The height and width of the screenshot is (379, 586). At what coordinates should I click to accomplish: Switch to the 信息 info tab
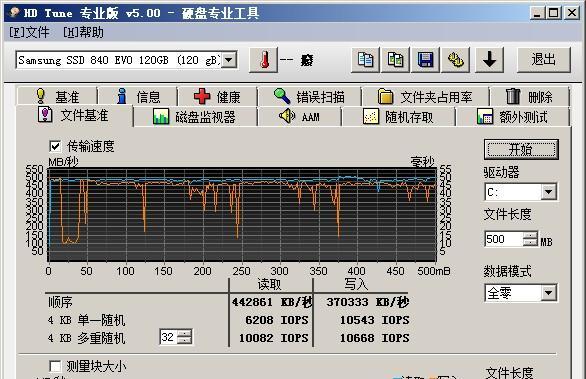(x=138, y=97)
